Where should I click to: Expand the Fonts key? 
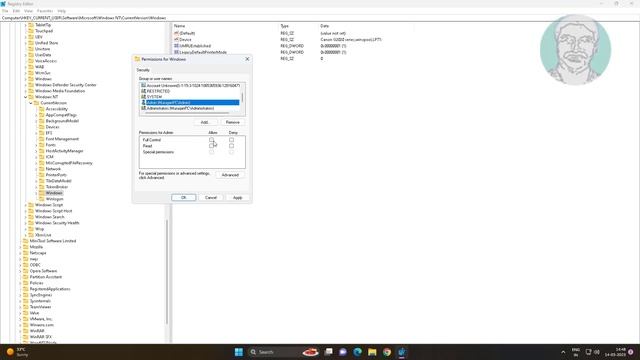coord(36,145)
